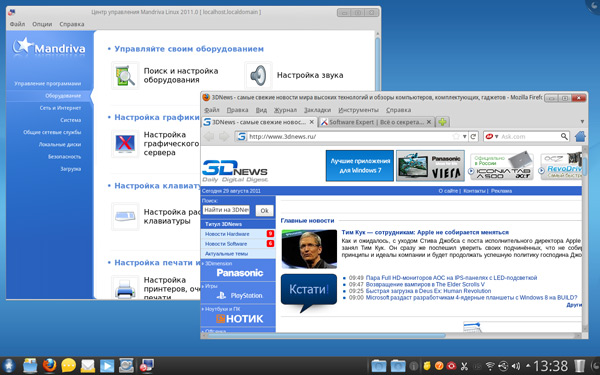
Task: Click the wireless network tray icon
Action: (490, 366)
